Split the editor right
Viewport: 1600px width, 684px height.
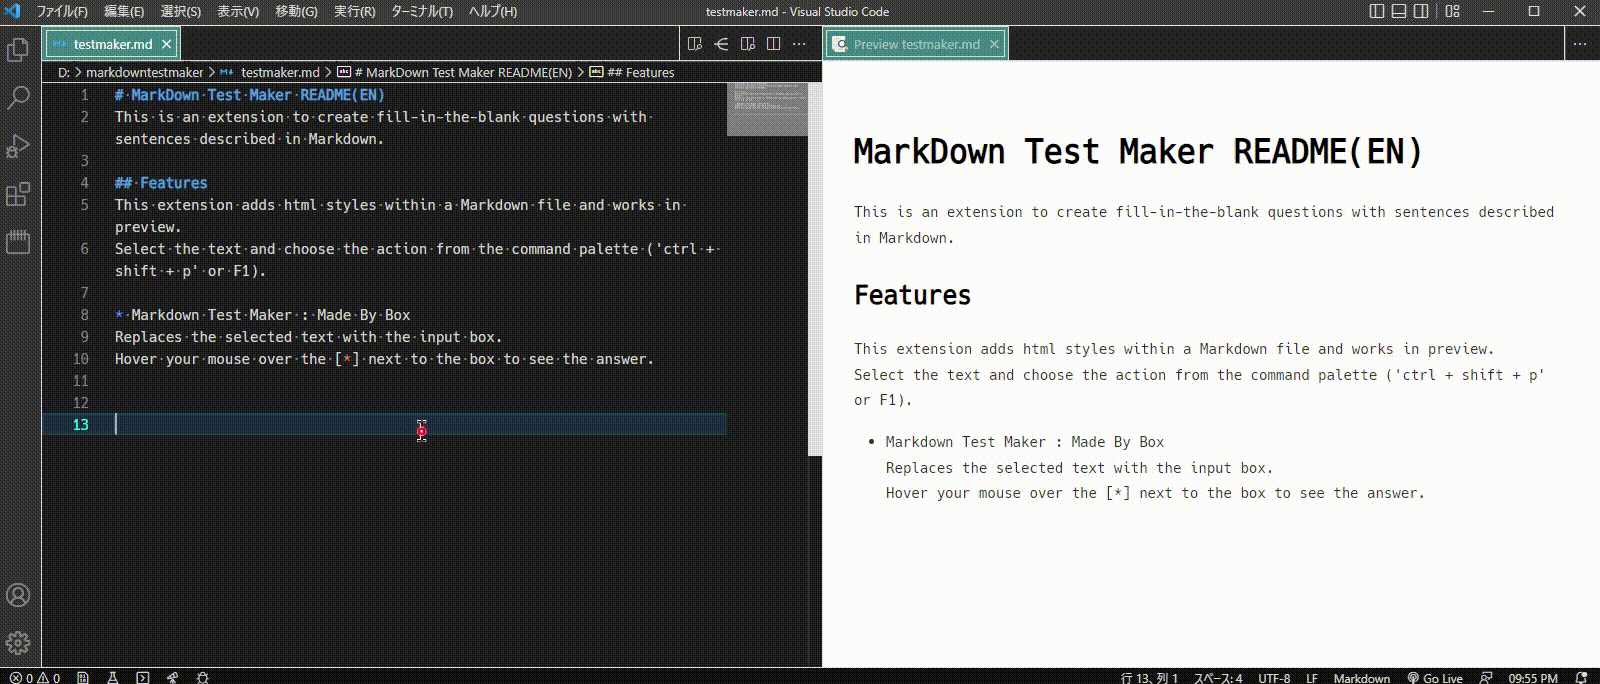pyautogui.click(x=773, y=44)
